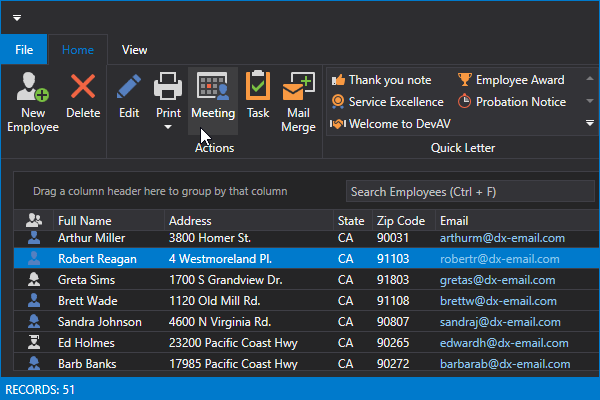
Task: Open the File menu
Action: (x=24, y=49)
